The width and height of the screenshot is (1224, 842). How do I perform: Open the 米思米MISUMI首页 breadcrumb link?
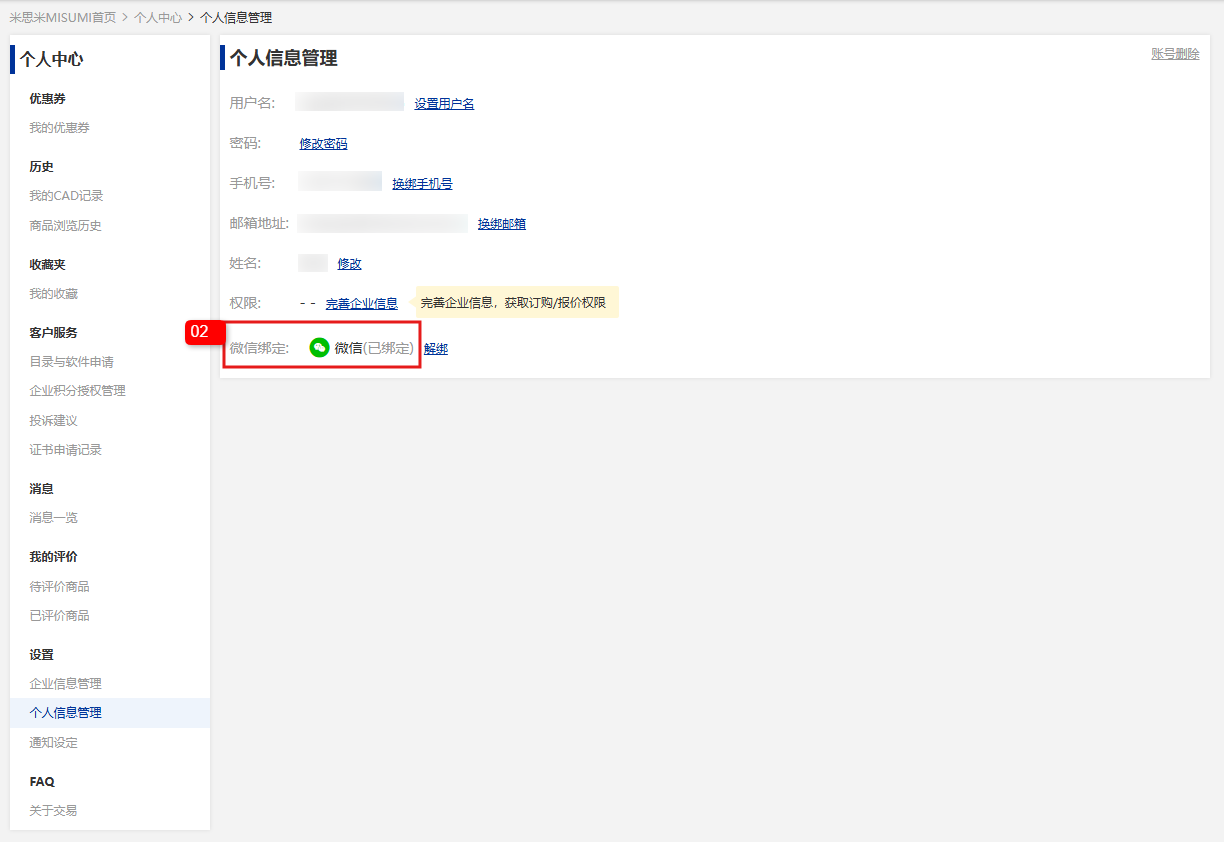[x=63, y=18]
